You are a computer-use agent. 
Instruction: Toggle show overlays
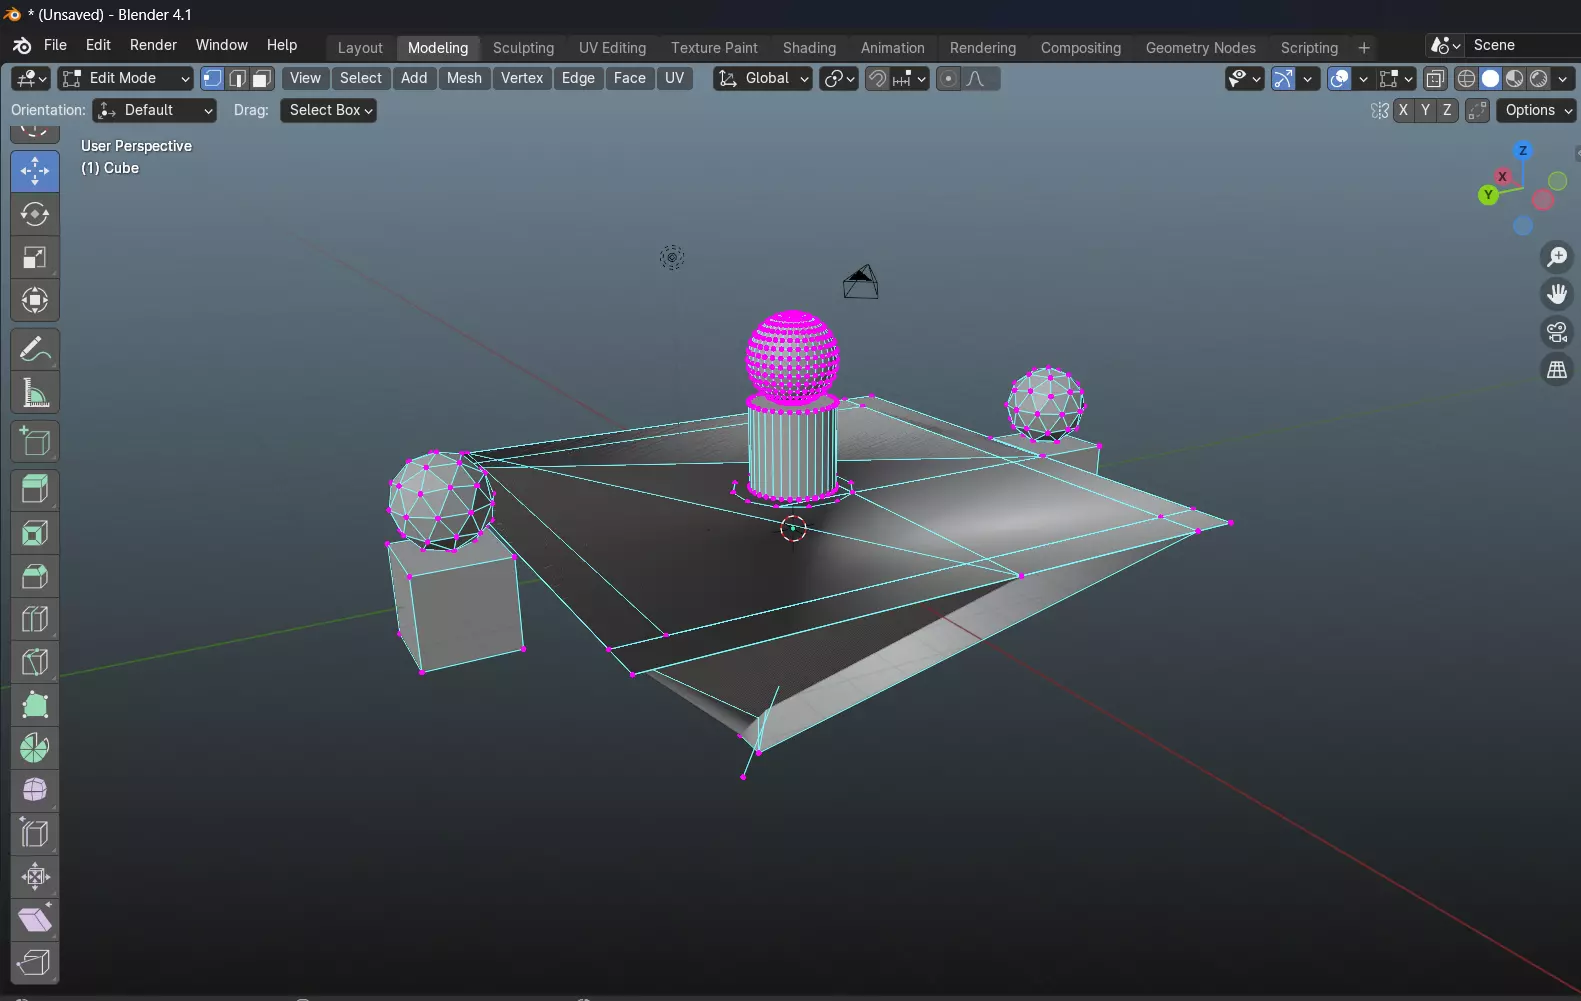click(x=1340, y=78)
